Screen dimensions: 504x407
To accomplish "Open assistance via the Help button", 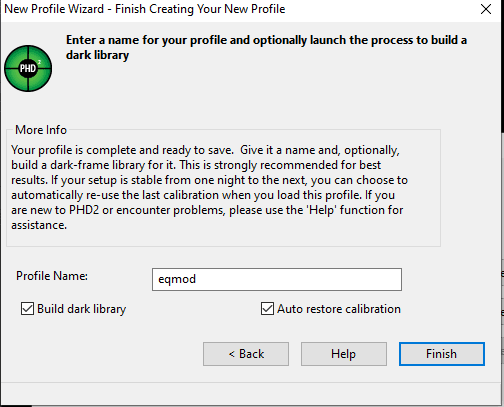I will pos(344,354).
